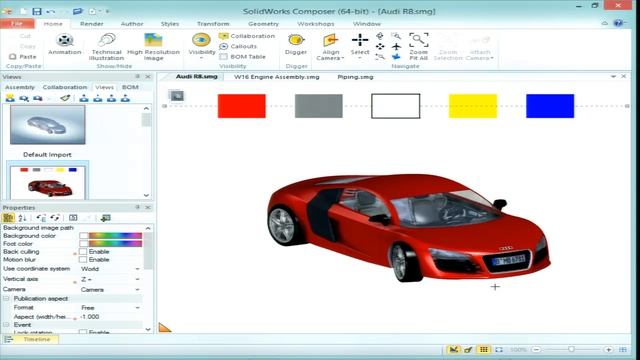Open the Piping.smg document tab
Screen dimensions: 640x360
coord(355,77)
